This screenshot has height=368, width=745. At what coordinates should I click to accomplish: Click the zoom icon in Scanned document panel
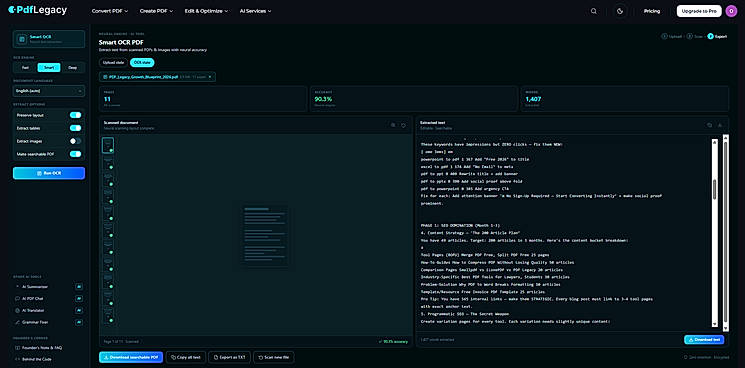(x=393, y=125)
